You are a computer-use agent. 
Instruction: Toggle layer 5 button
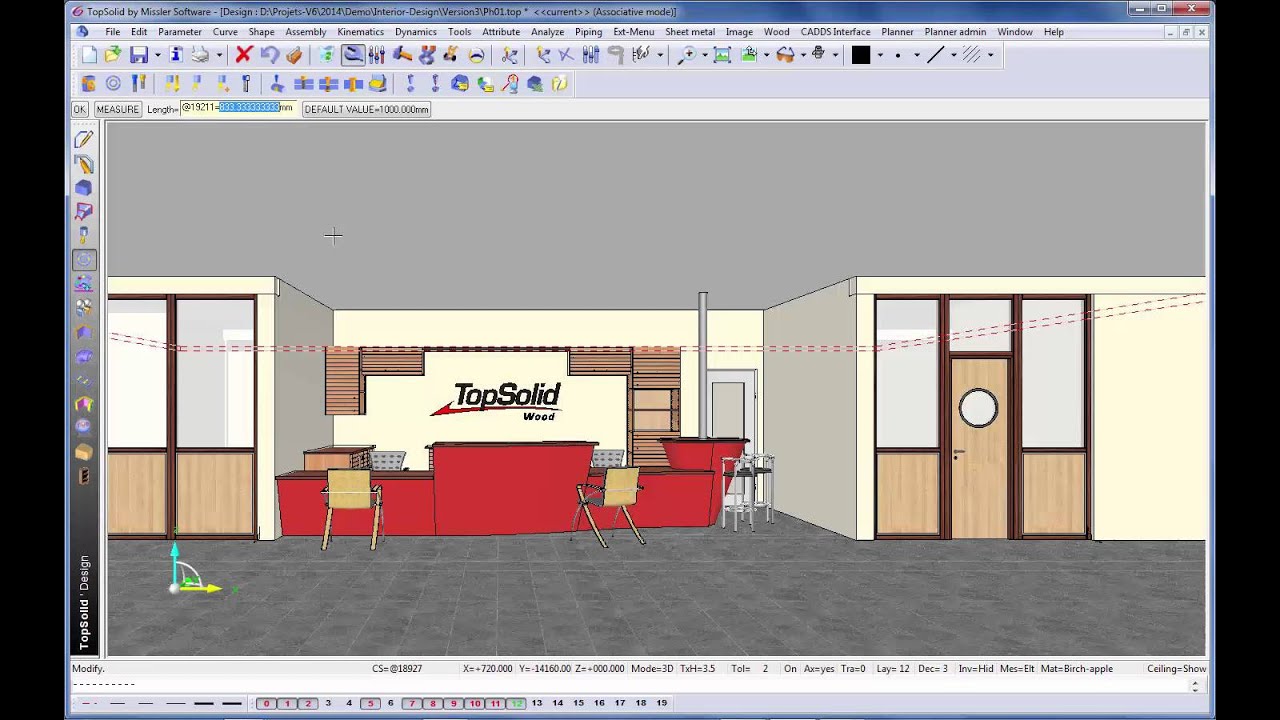[370, 704]
